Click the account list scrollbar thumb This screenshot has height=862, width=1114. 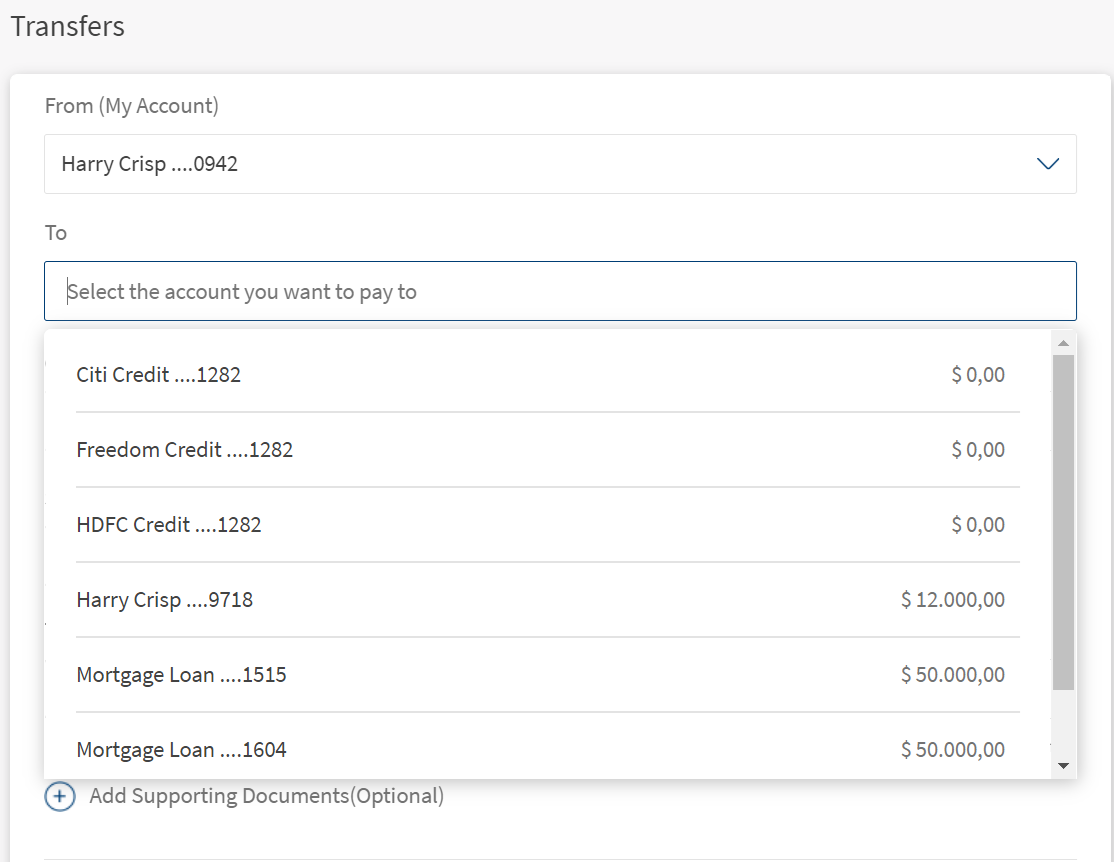[x=1063, y=520]
